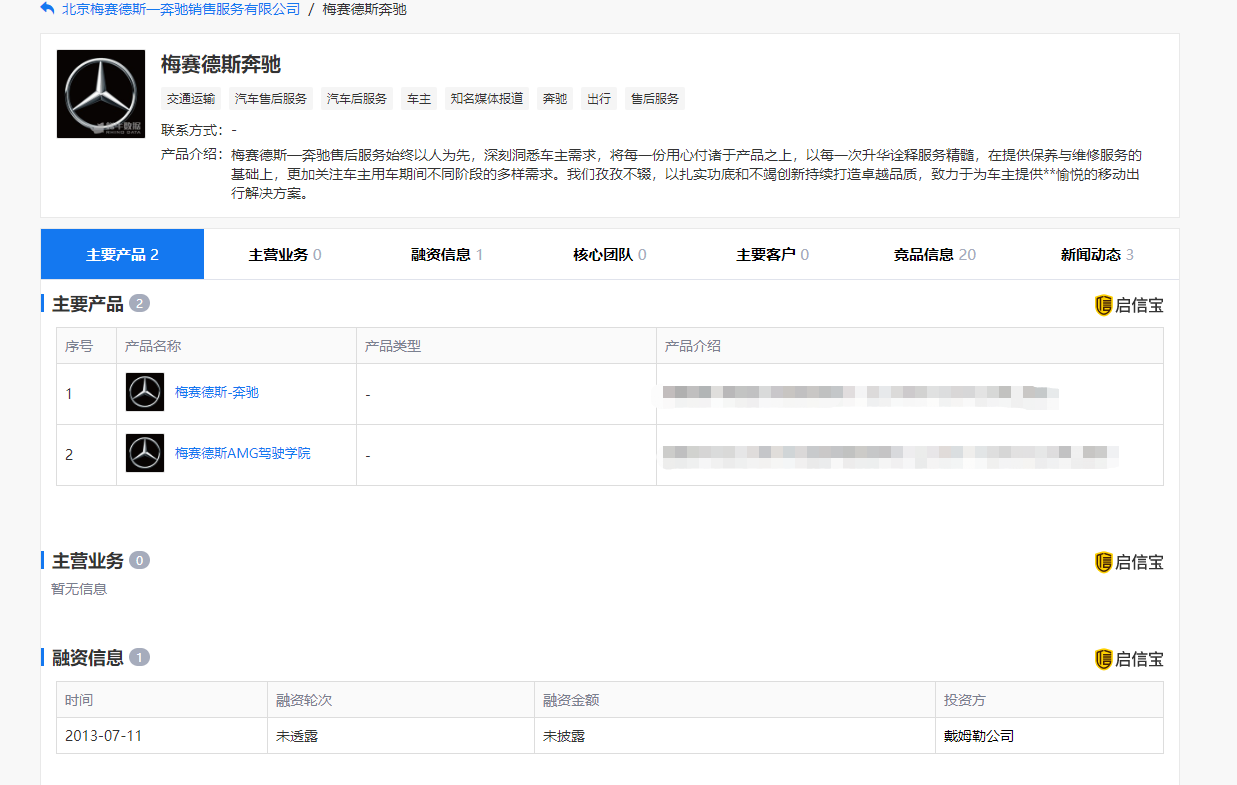This screenshot has width=1237, height=785.
Task: Open 北京梅赛德斯—奔驰销售服务有限公司 breadcrumb link
Action: coord(180,9)
